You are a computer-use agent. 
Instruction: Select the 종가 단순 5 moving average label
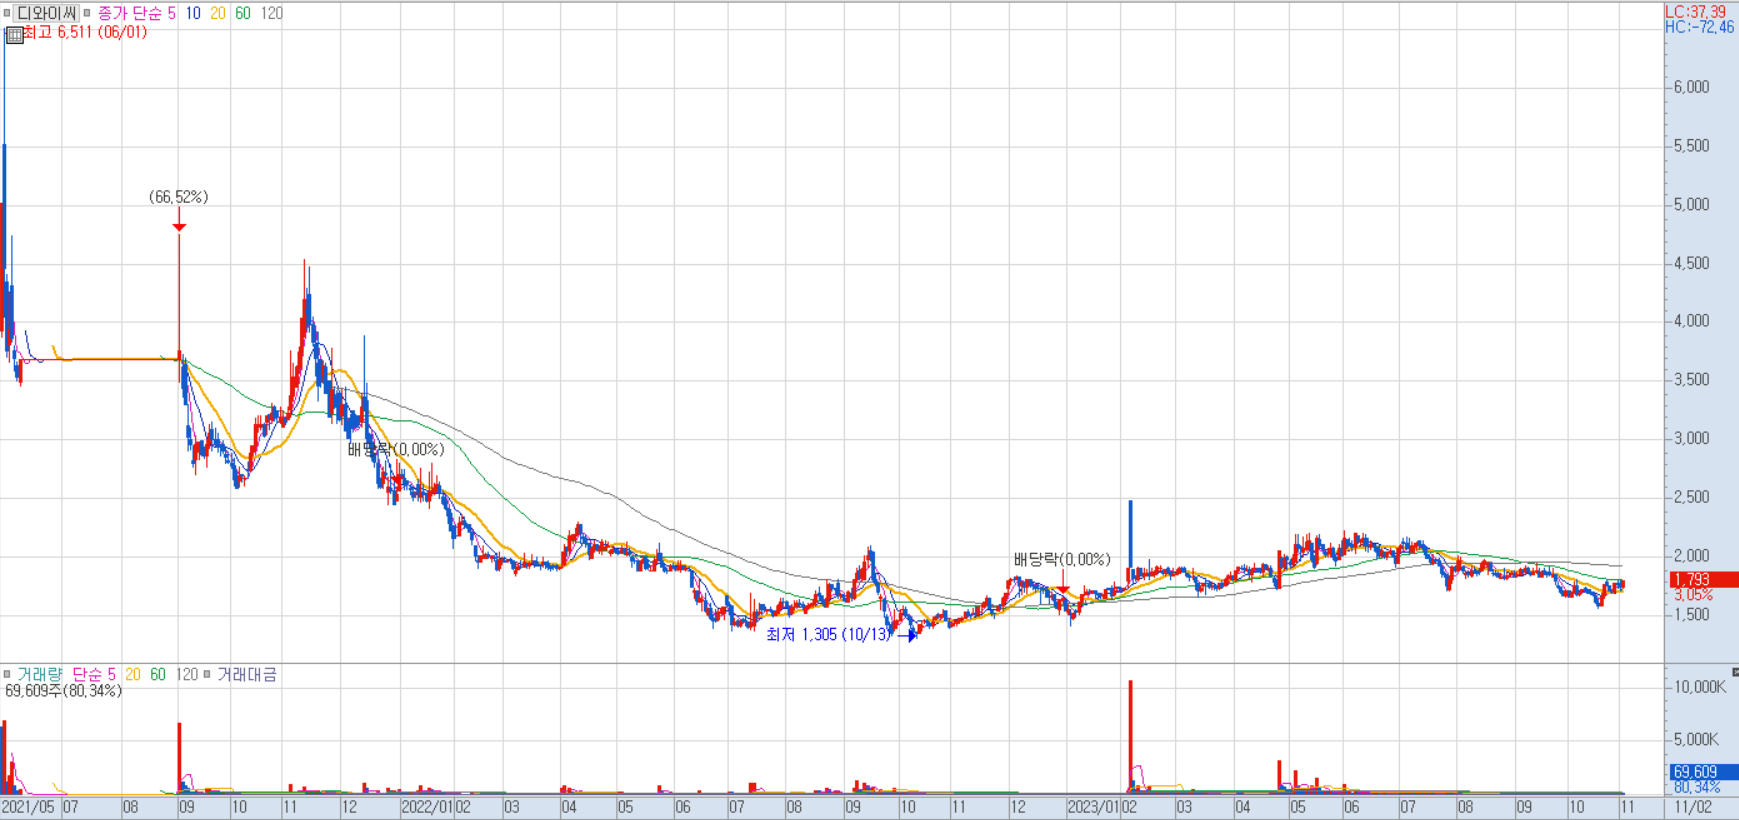pyautogui.click(x=136, y=14)
